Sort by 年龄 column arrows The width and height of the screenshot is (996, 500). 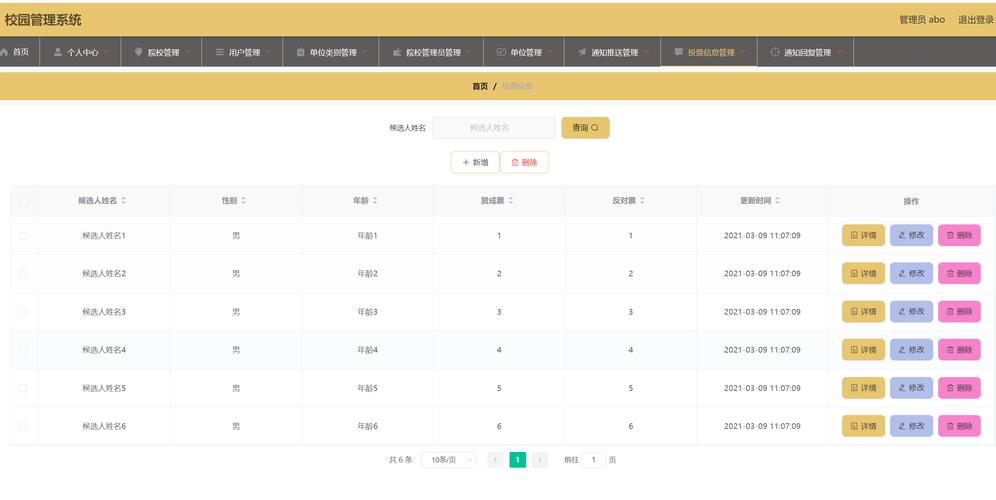[375, 200]
